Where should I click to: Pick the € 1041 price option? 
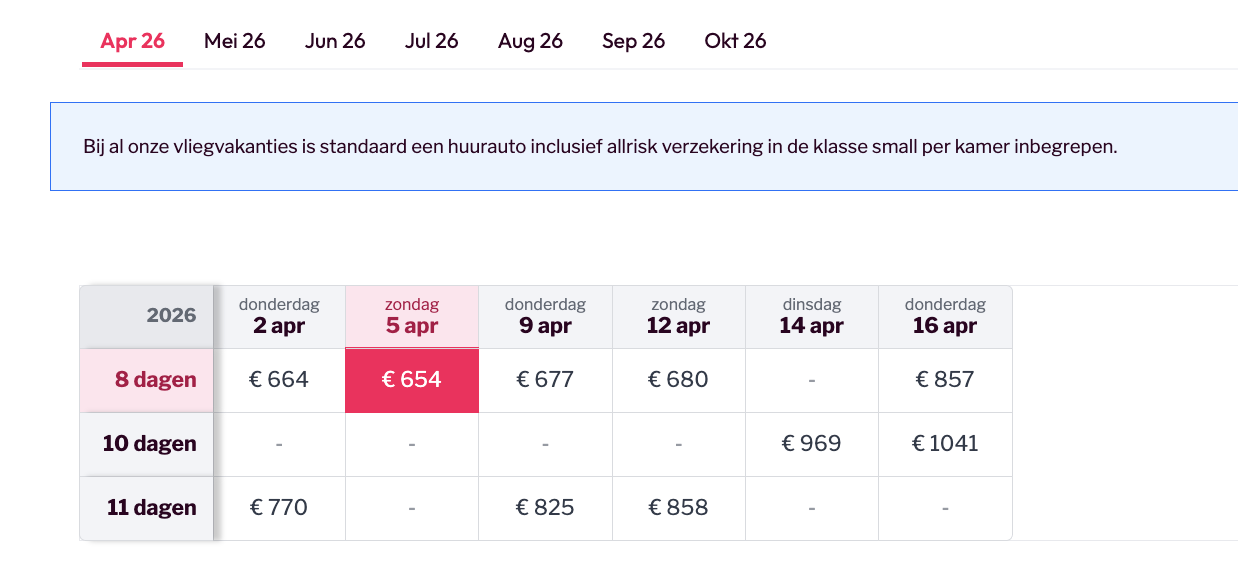click(x=945, y=444)
